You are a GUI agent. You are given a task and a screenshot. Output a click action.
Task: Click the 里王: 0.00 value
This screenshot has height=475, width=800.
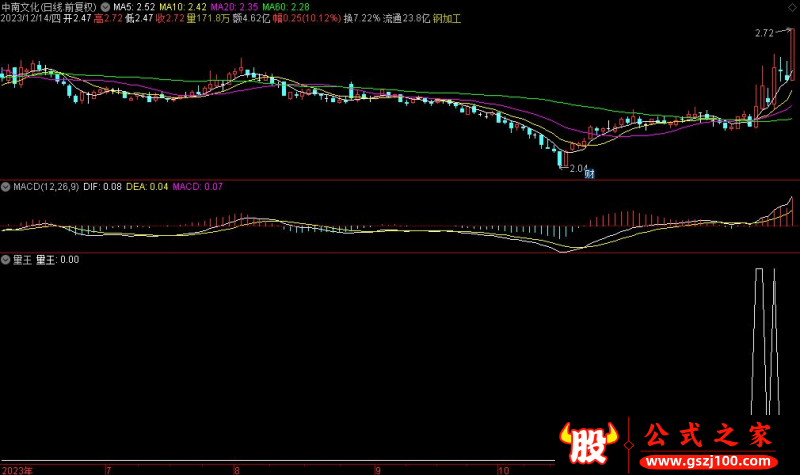[x=57, y=260]
